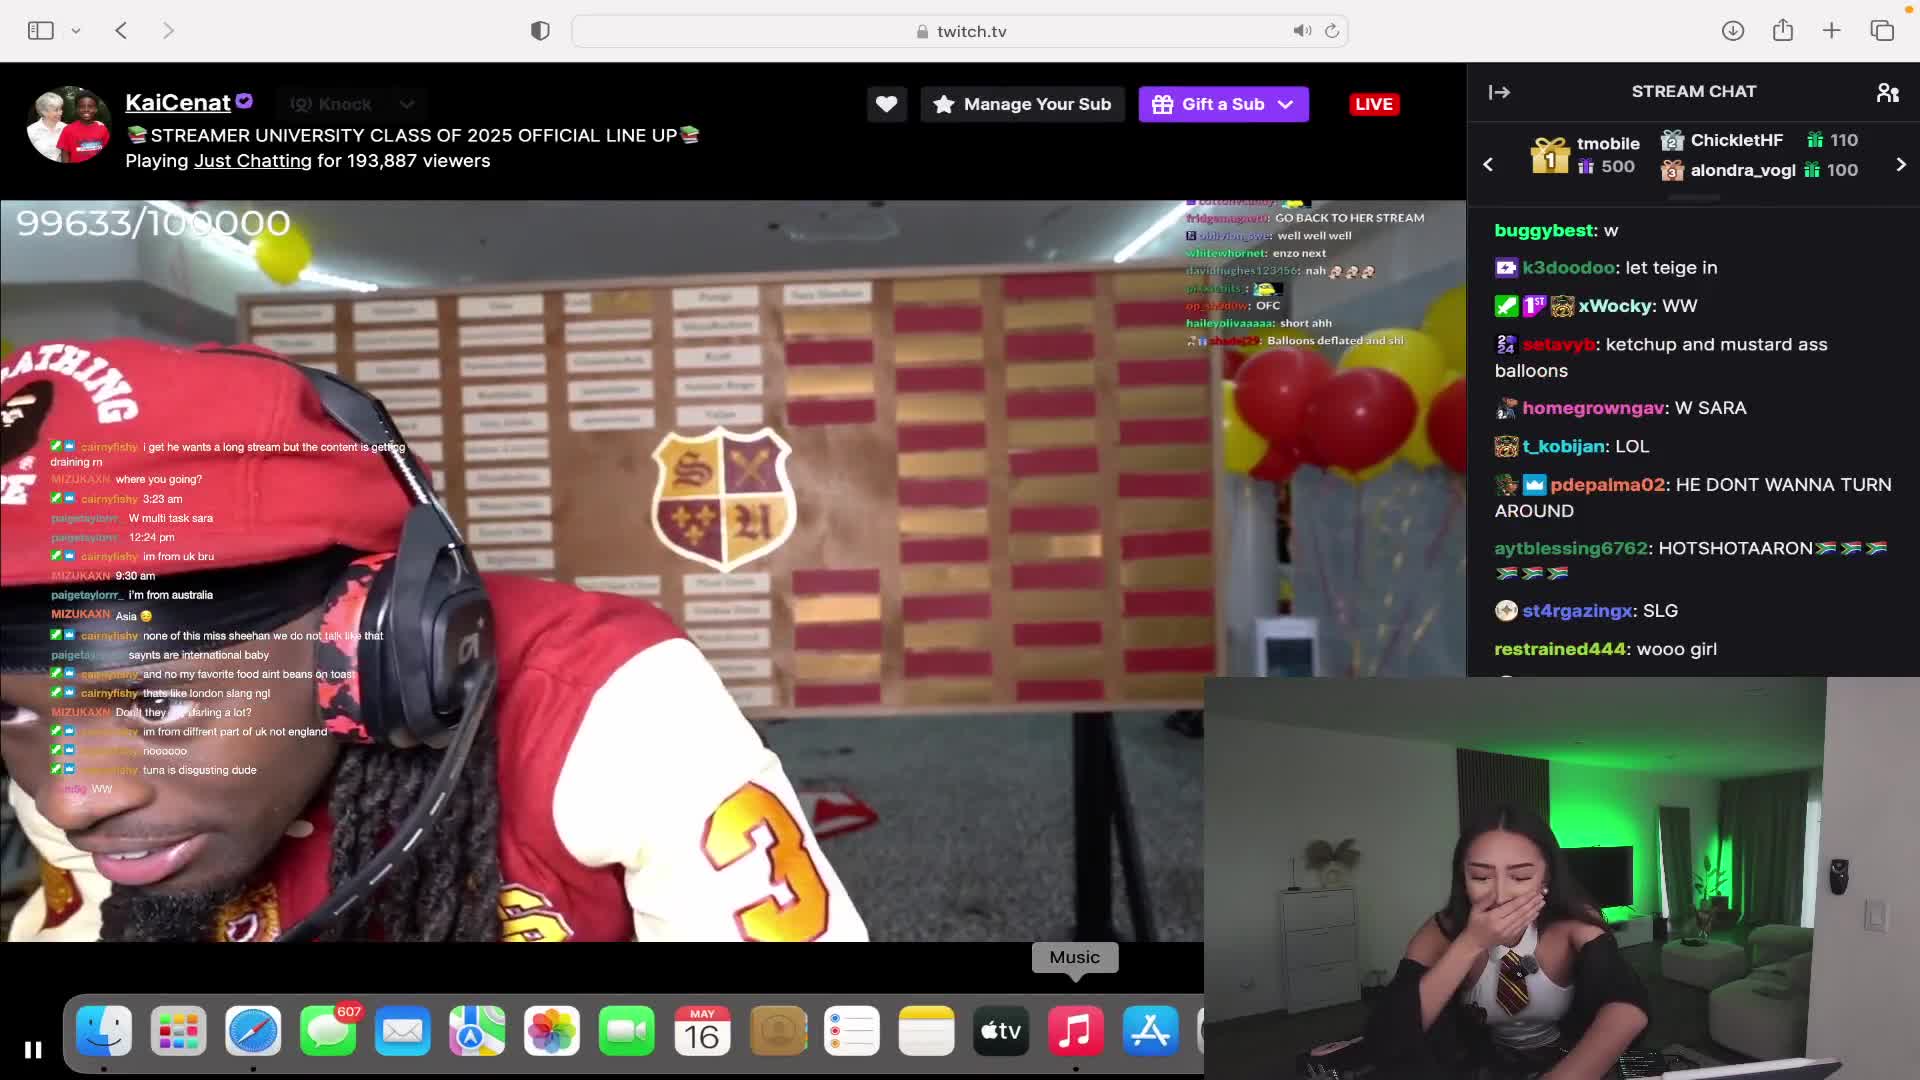
Task: Open Reminders in the Dock
Action: (x=852, y=1031)
